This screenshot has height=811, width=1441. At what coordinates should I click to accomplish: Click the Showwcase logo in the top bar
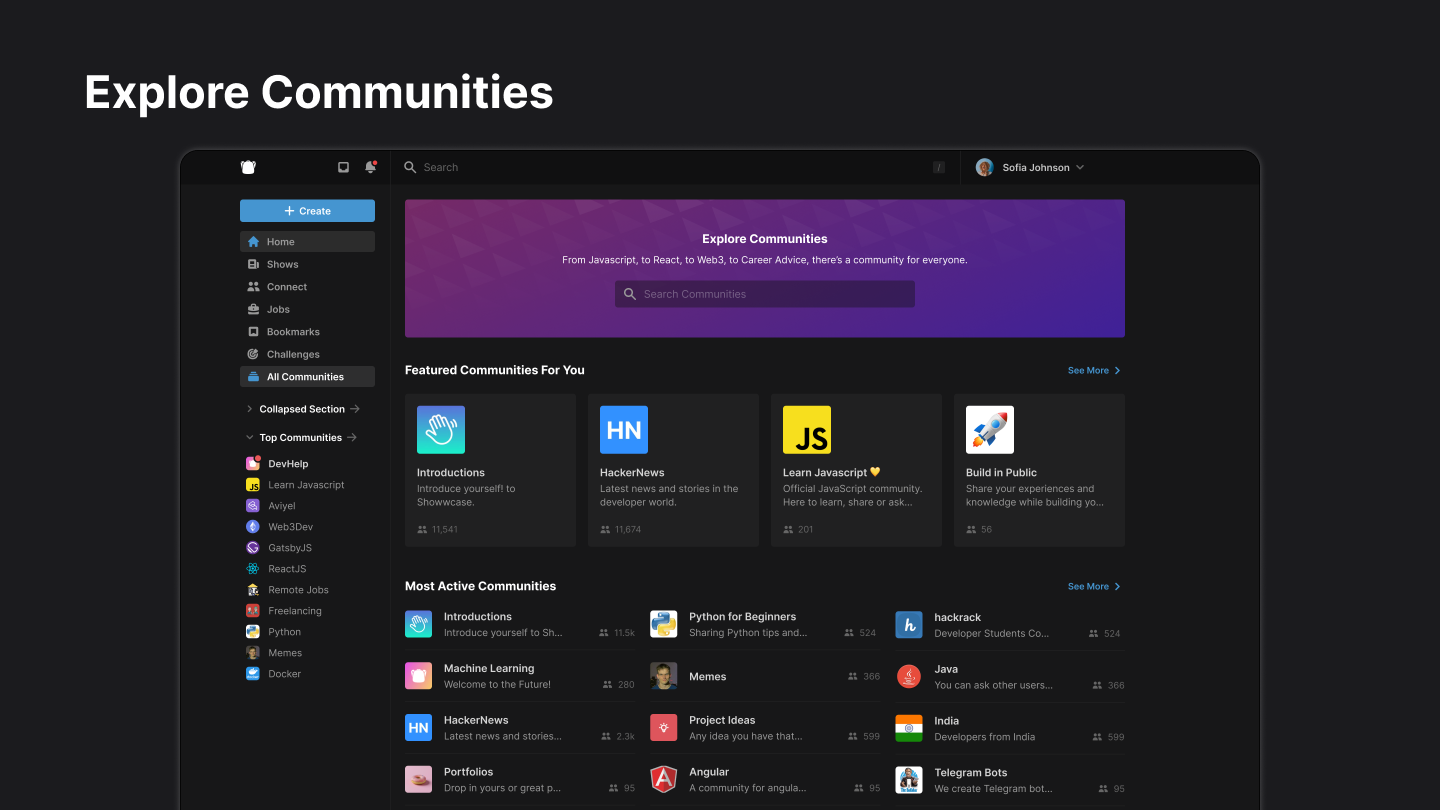pos(248,167)
